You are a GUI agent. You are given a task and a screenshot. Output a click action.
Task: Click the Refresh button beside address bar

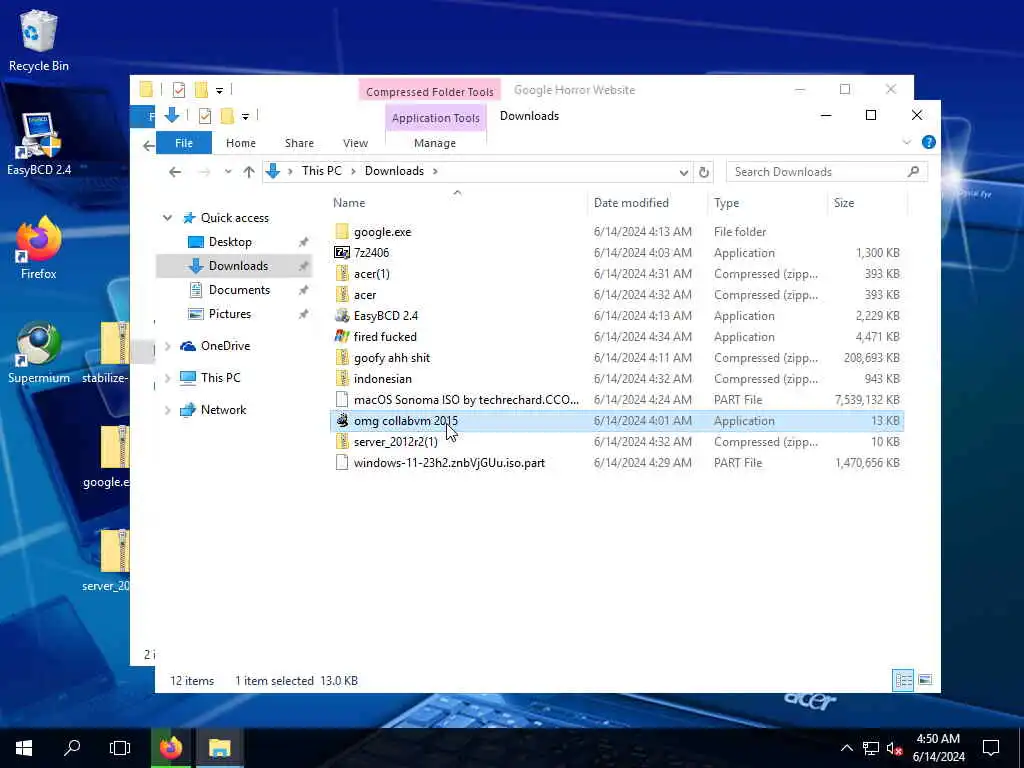pyautogui.click(x=703, y=172)
